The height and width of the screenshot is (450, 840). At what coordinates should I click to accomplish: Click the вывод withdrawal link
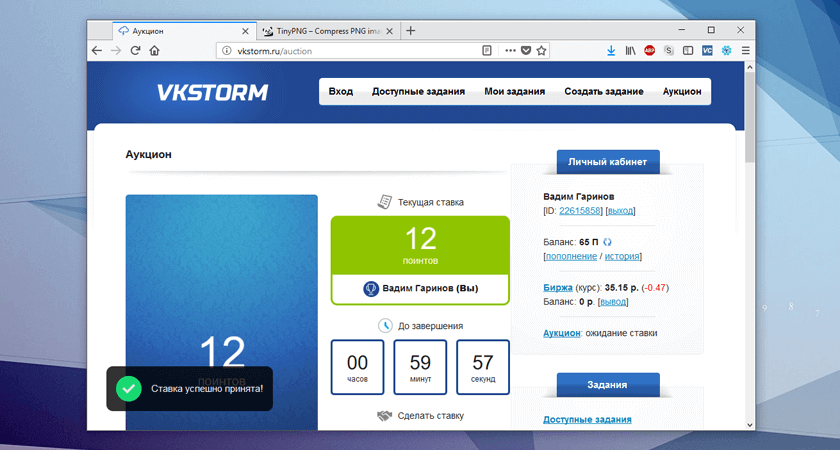click(613, 302)
